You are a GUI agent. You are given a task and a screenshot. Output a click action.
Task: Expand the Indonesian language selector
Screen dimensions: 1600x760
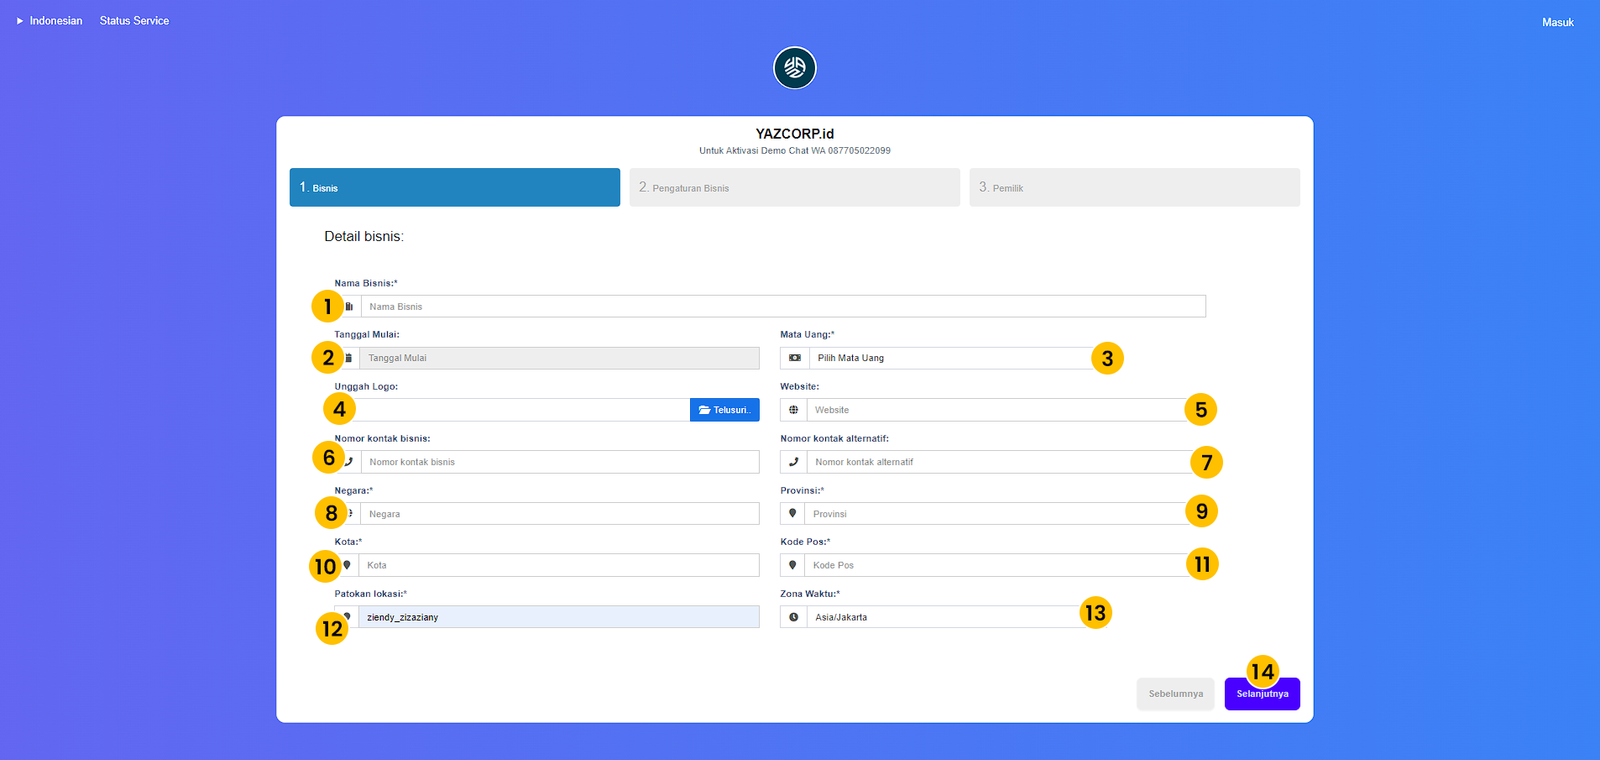[x=49, y=21]
